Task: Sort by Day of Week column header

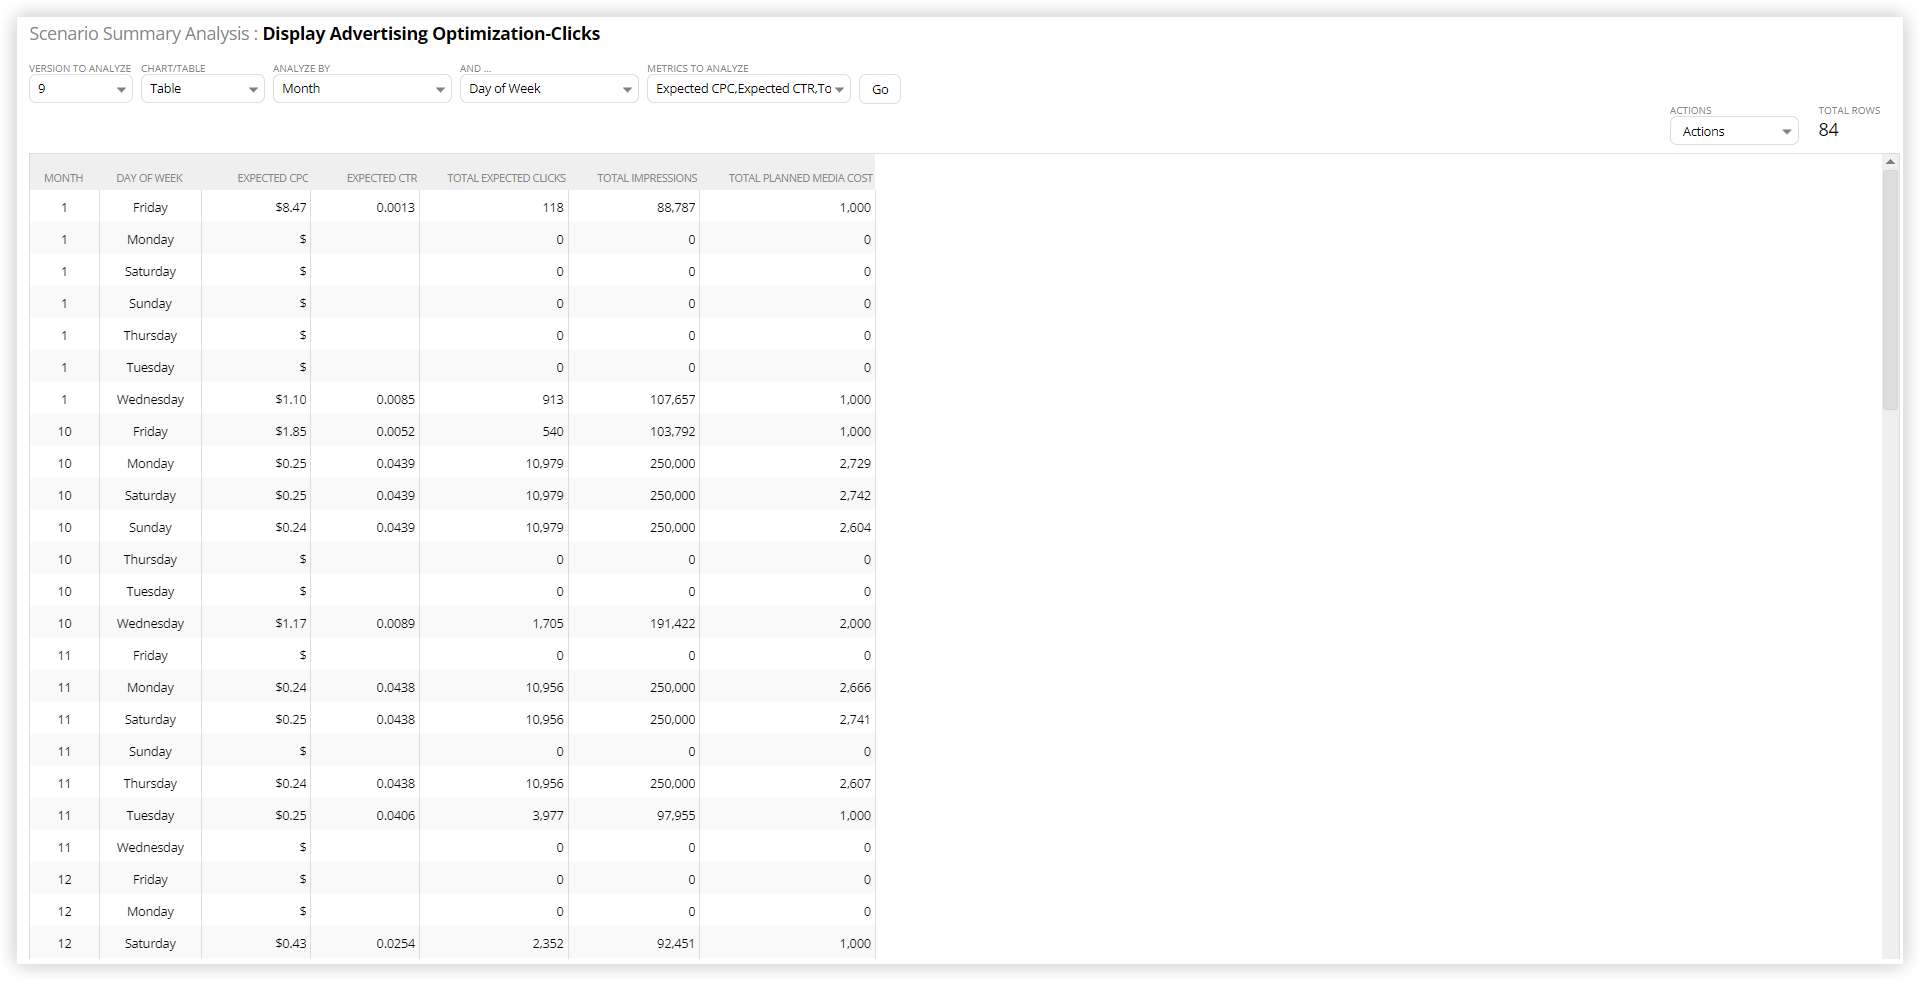Action: 150,178
